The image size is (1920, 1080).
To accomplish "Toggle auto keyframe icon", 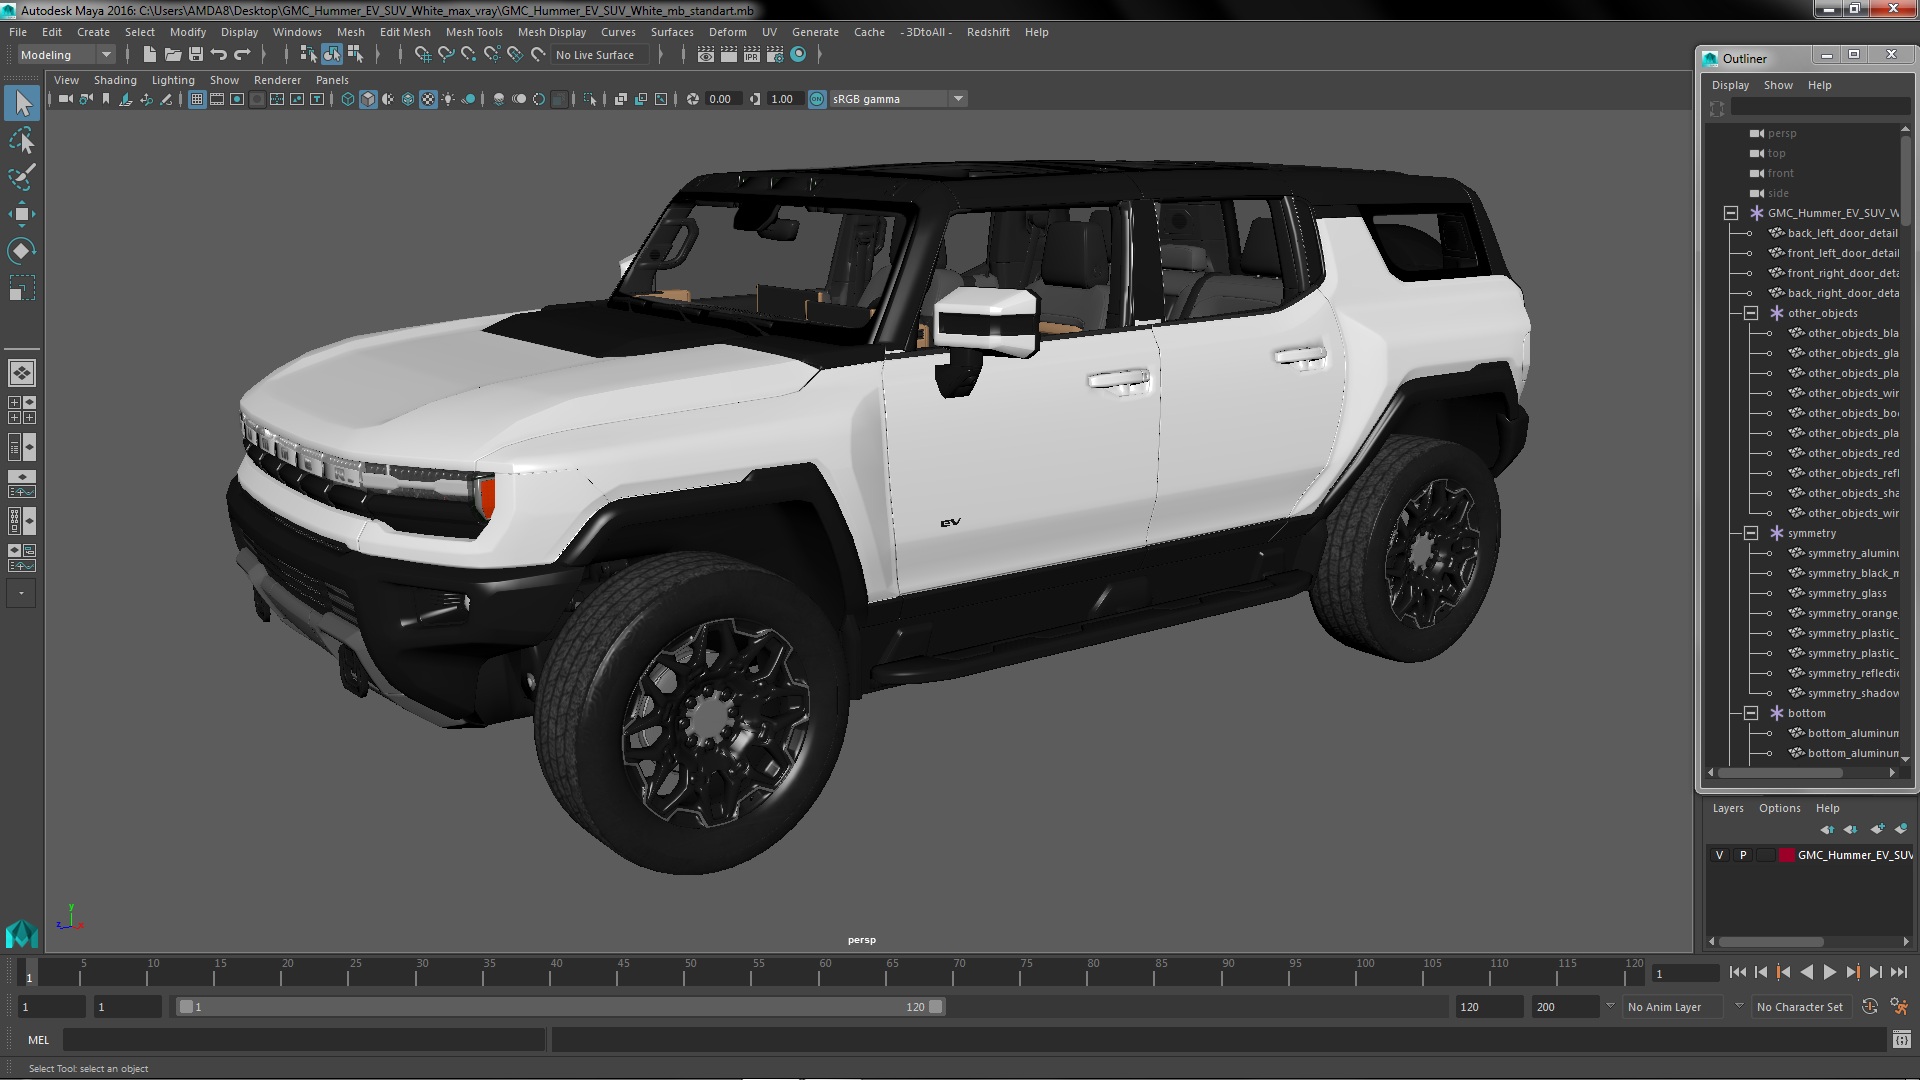I will coord(1869,1007).
